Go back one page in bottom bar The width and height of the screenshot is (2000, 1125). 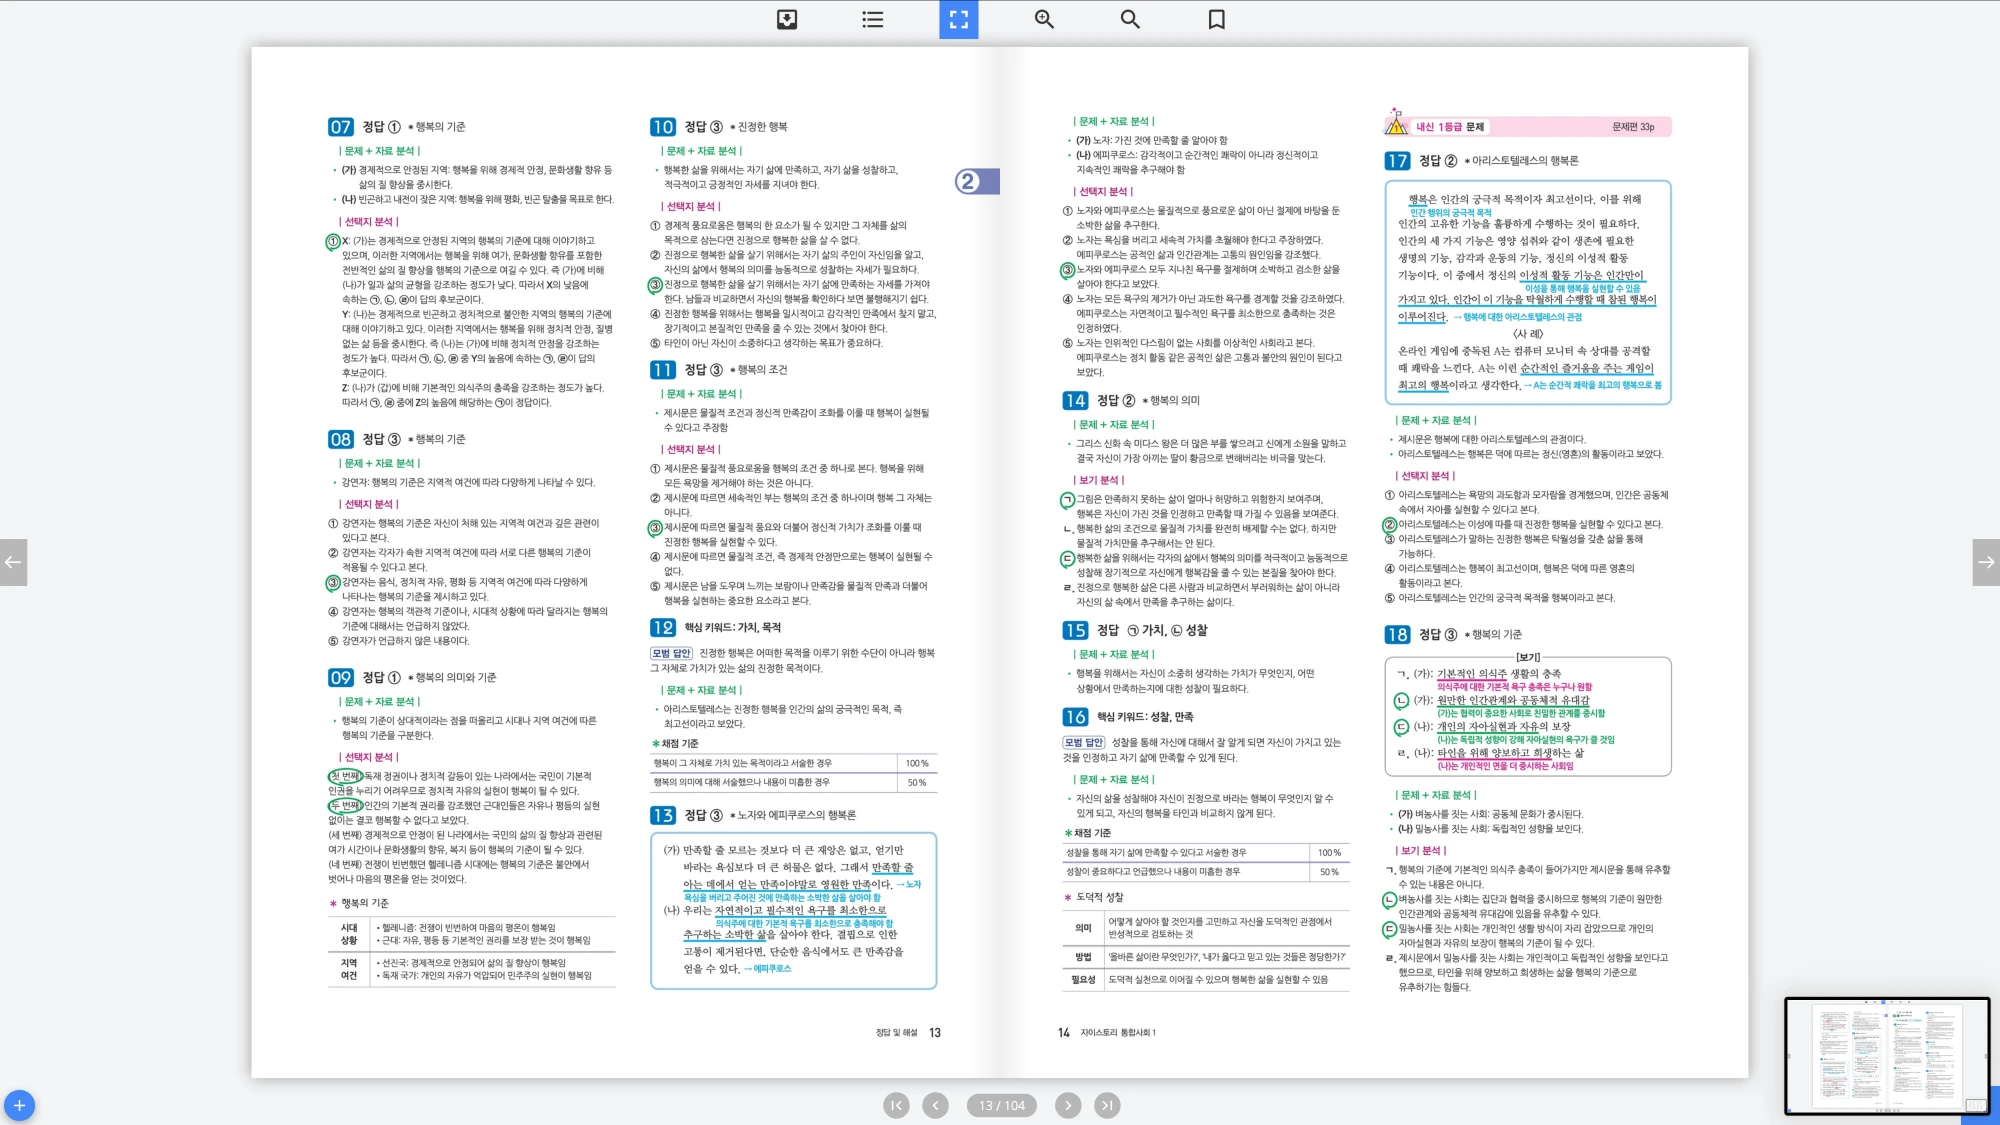(935, 1105)
